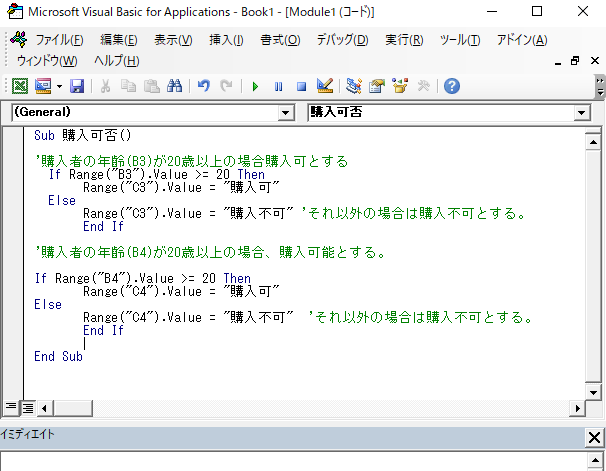Click the Break pause icon

tap(278, 86)
